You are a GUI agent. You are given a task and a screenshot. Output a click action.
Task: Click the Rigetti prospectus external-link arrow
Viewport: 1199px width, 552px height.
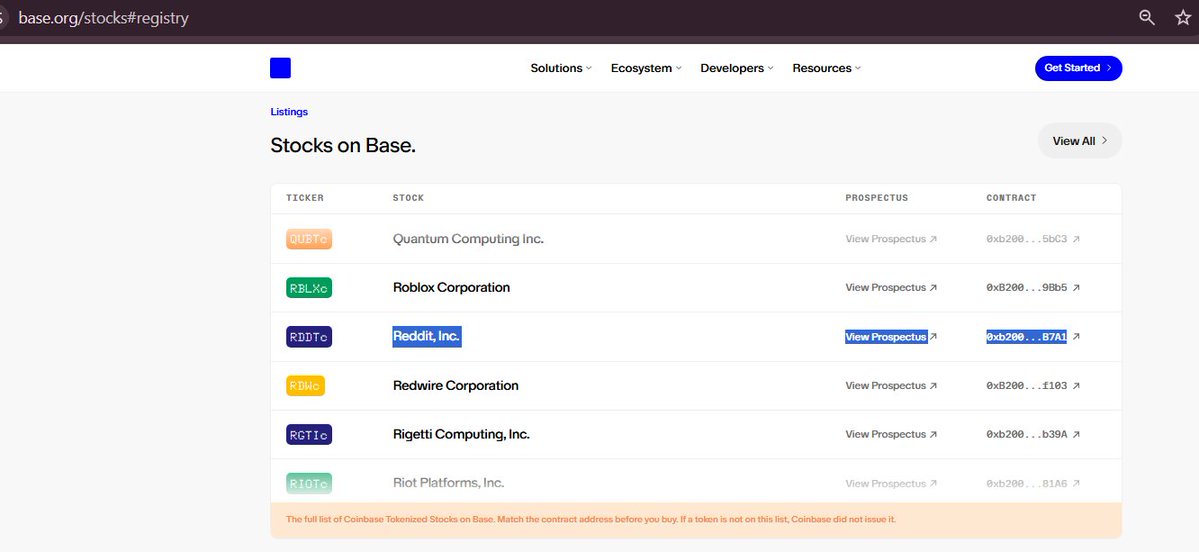click(x=933, y=435)
